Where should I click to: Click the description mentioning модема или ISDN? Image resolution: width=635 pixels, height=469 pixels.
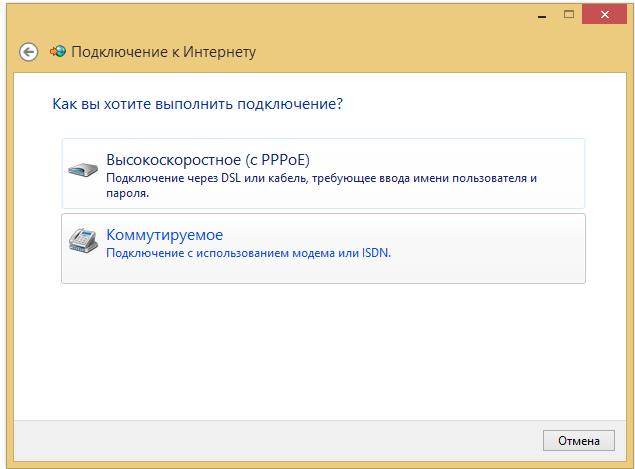[248, 253]
